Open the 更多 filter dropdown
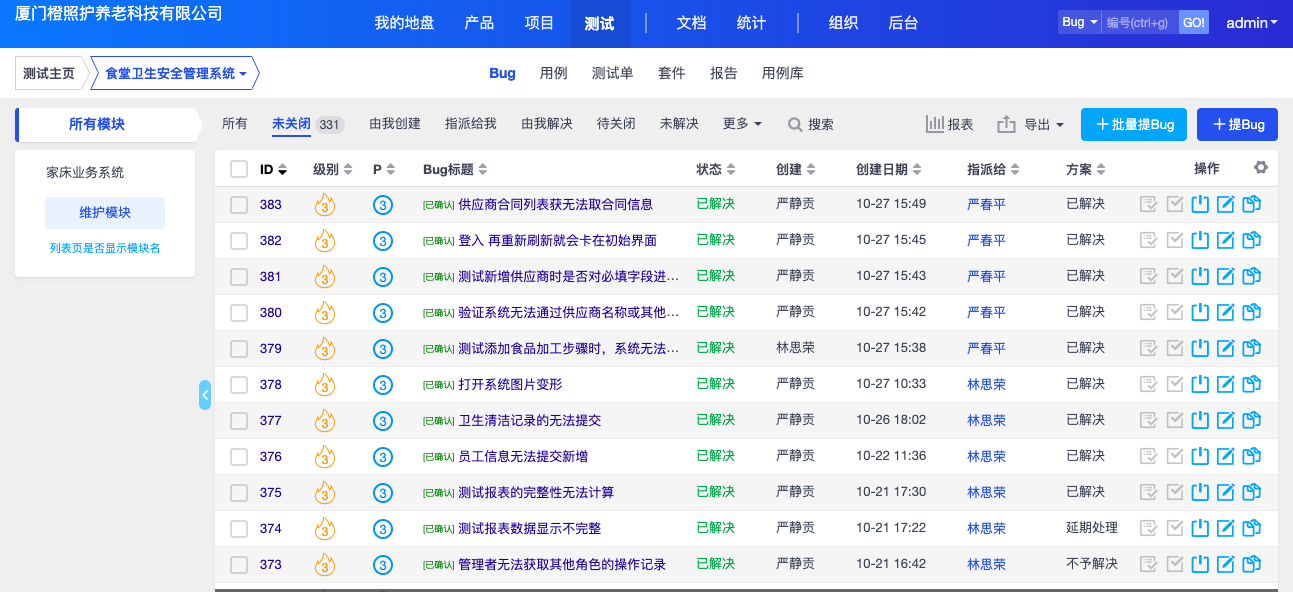This screenshot has width=1293, height=592. (x=742, y=124)
